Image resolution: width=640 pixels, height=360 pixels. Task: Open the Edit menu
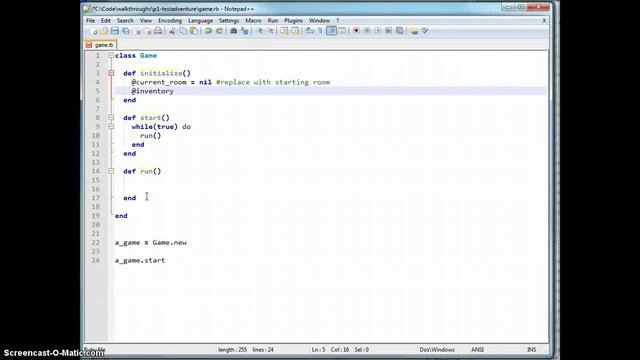(x=106, y=20)
